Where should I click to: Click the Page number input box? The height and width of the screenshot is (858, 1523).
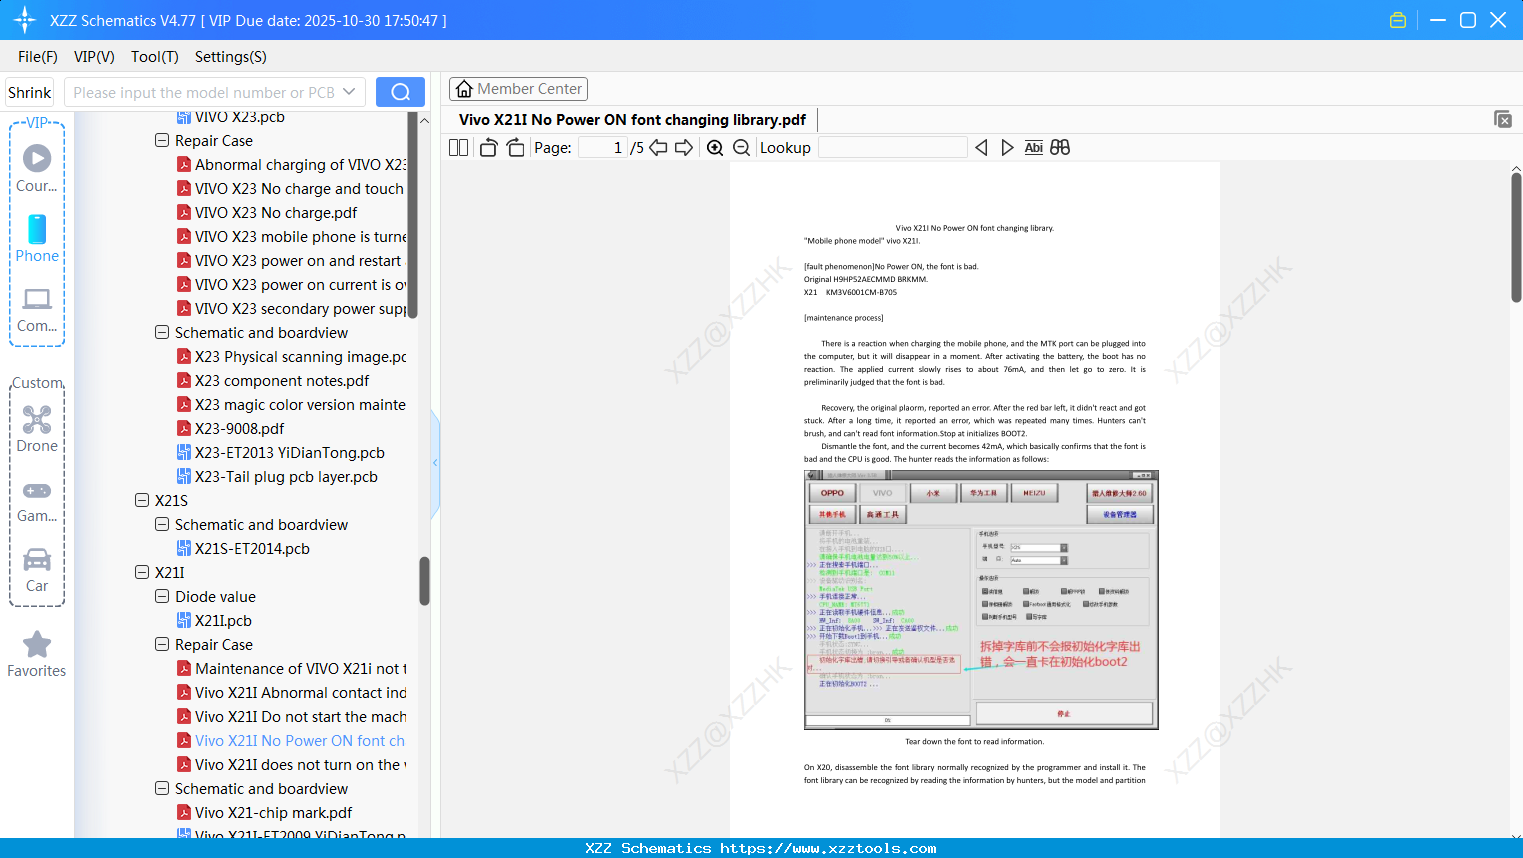click(x=602, y=147)
